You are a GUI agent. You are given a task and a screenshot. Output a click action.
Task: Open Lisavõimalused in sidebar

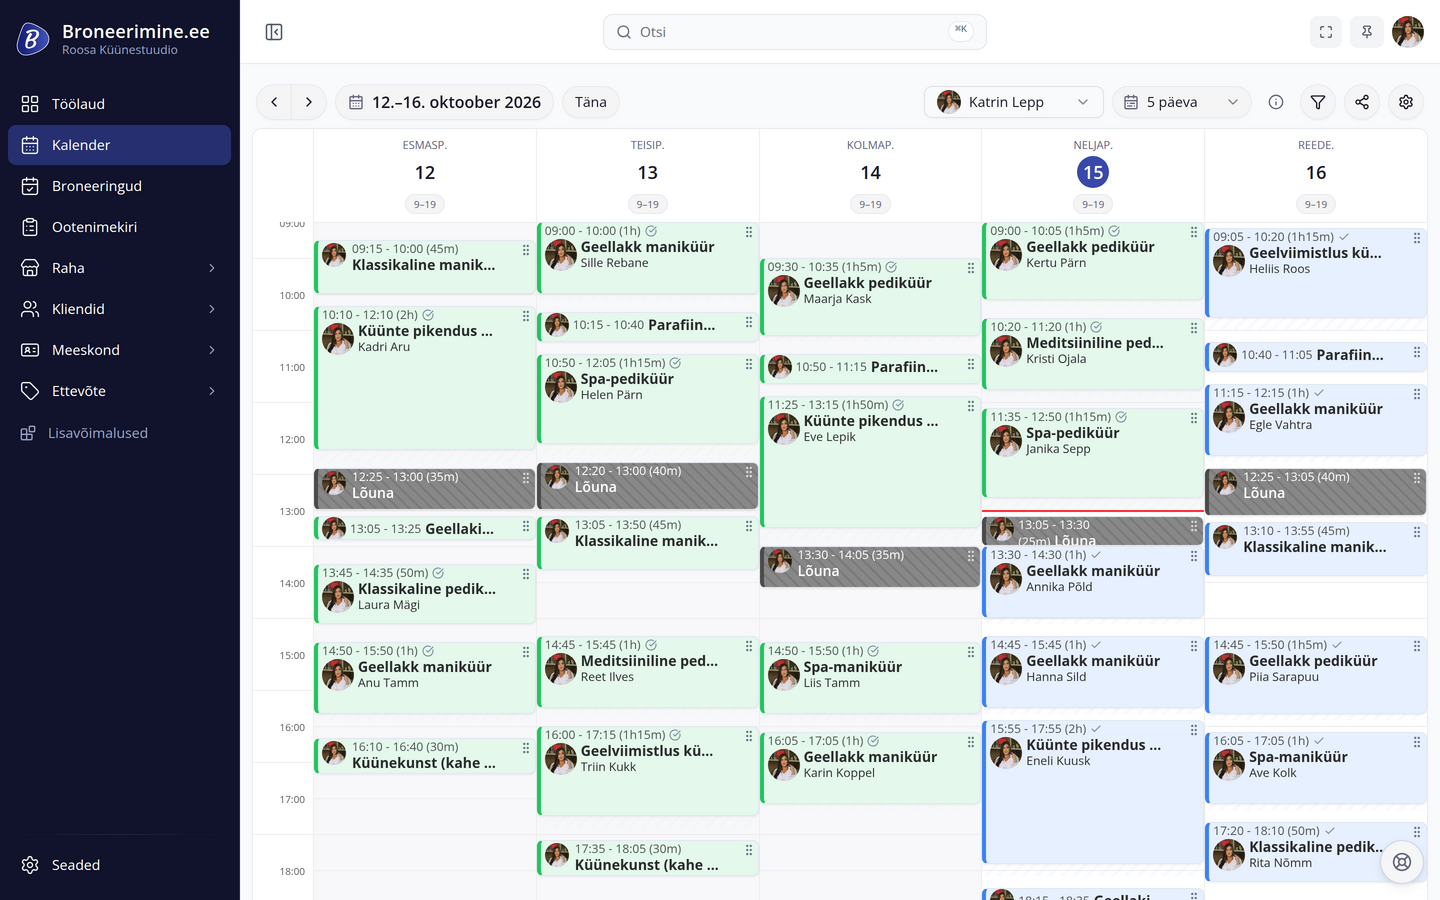coord(120,433)
